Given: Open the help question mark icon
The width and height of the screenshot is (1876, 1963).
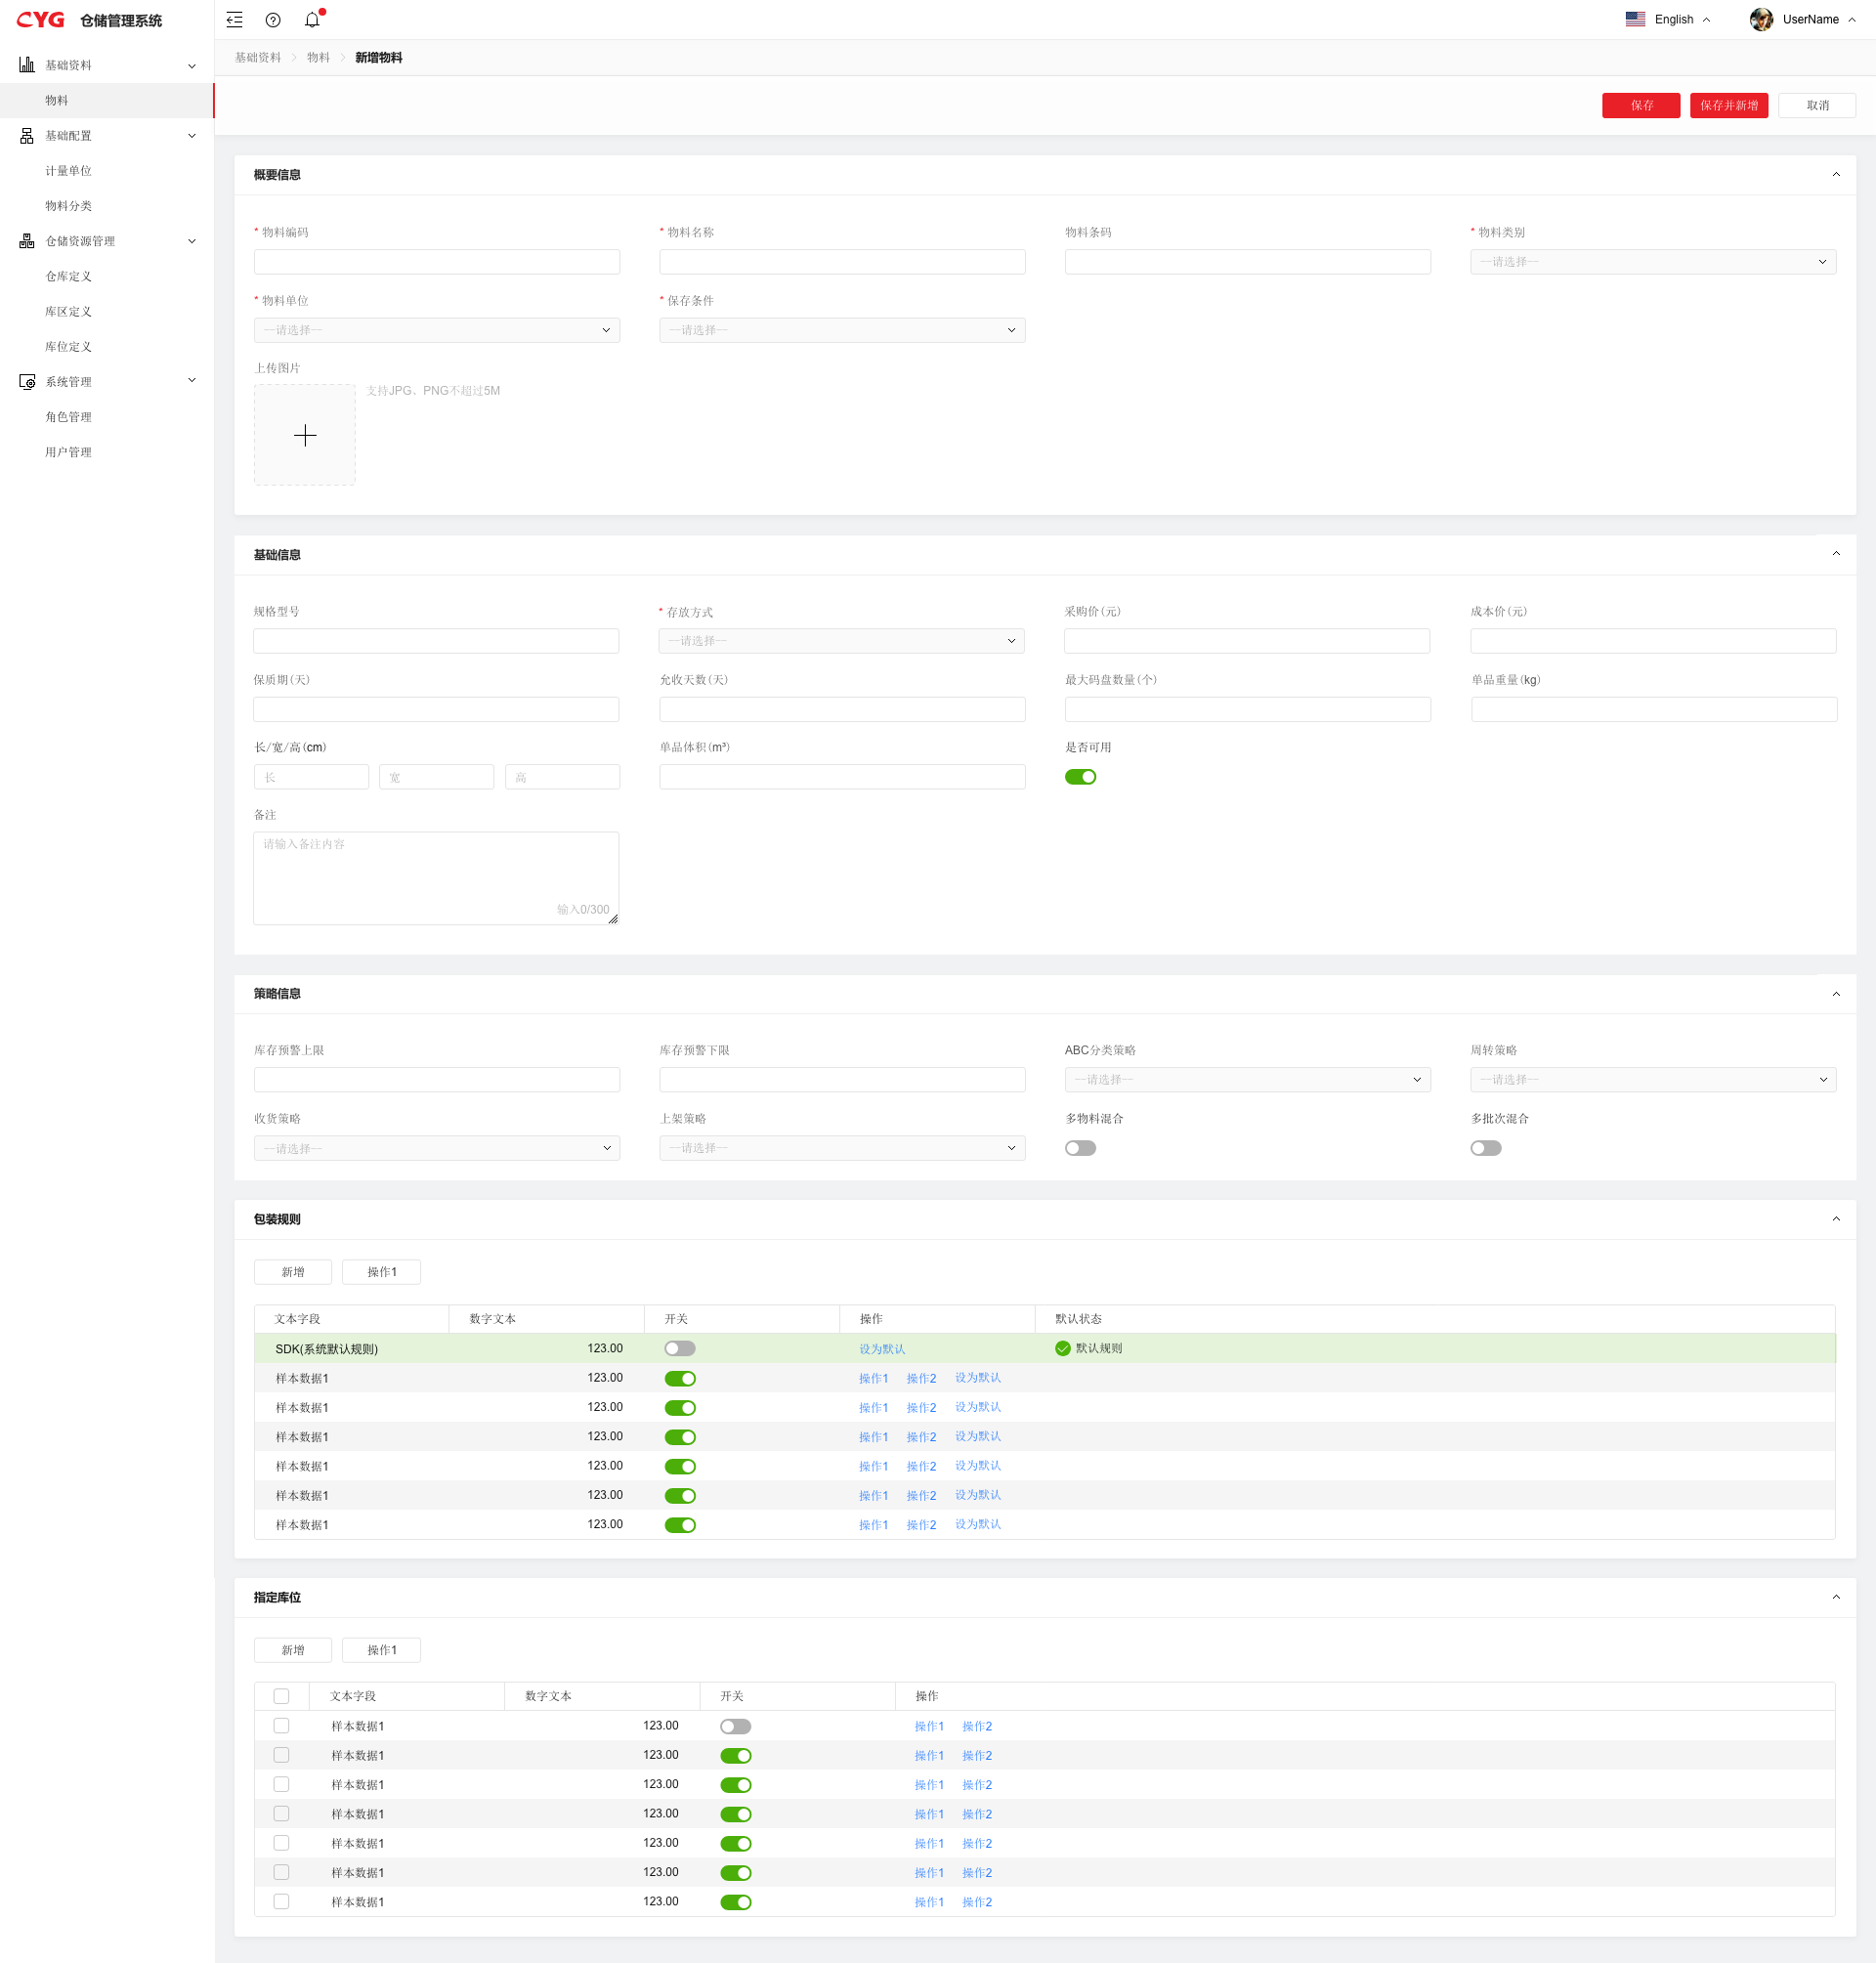Looking at the screenshot, I should click(273, 19).
